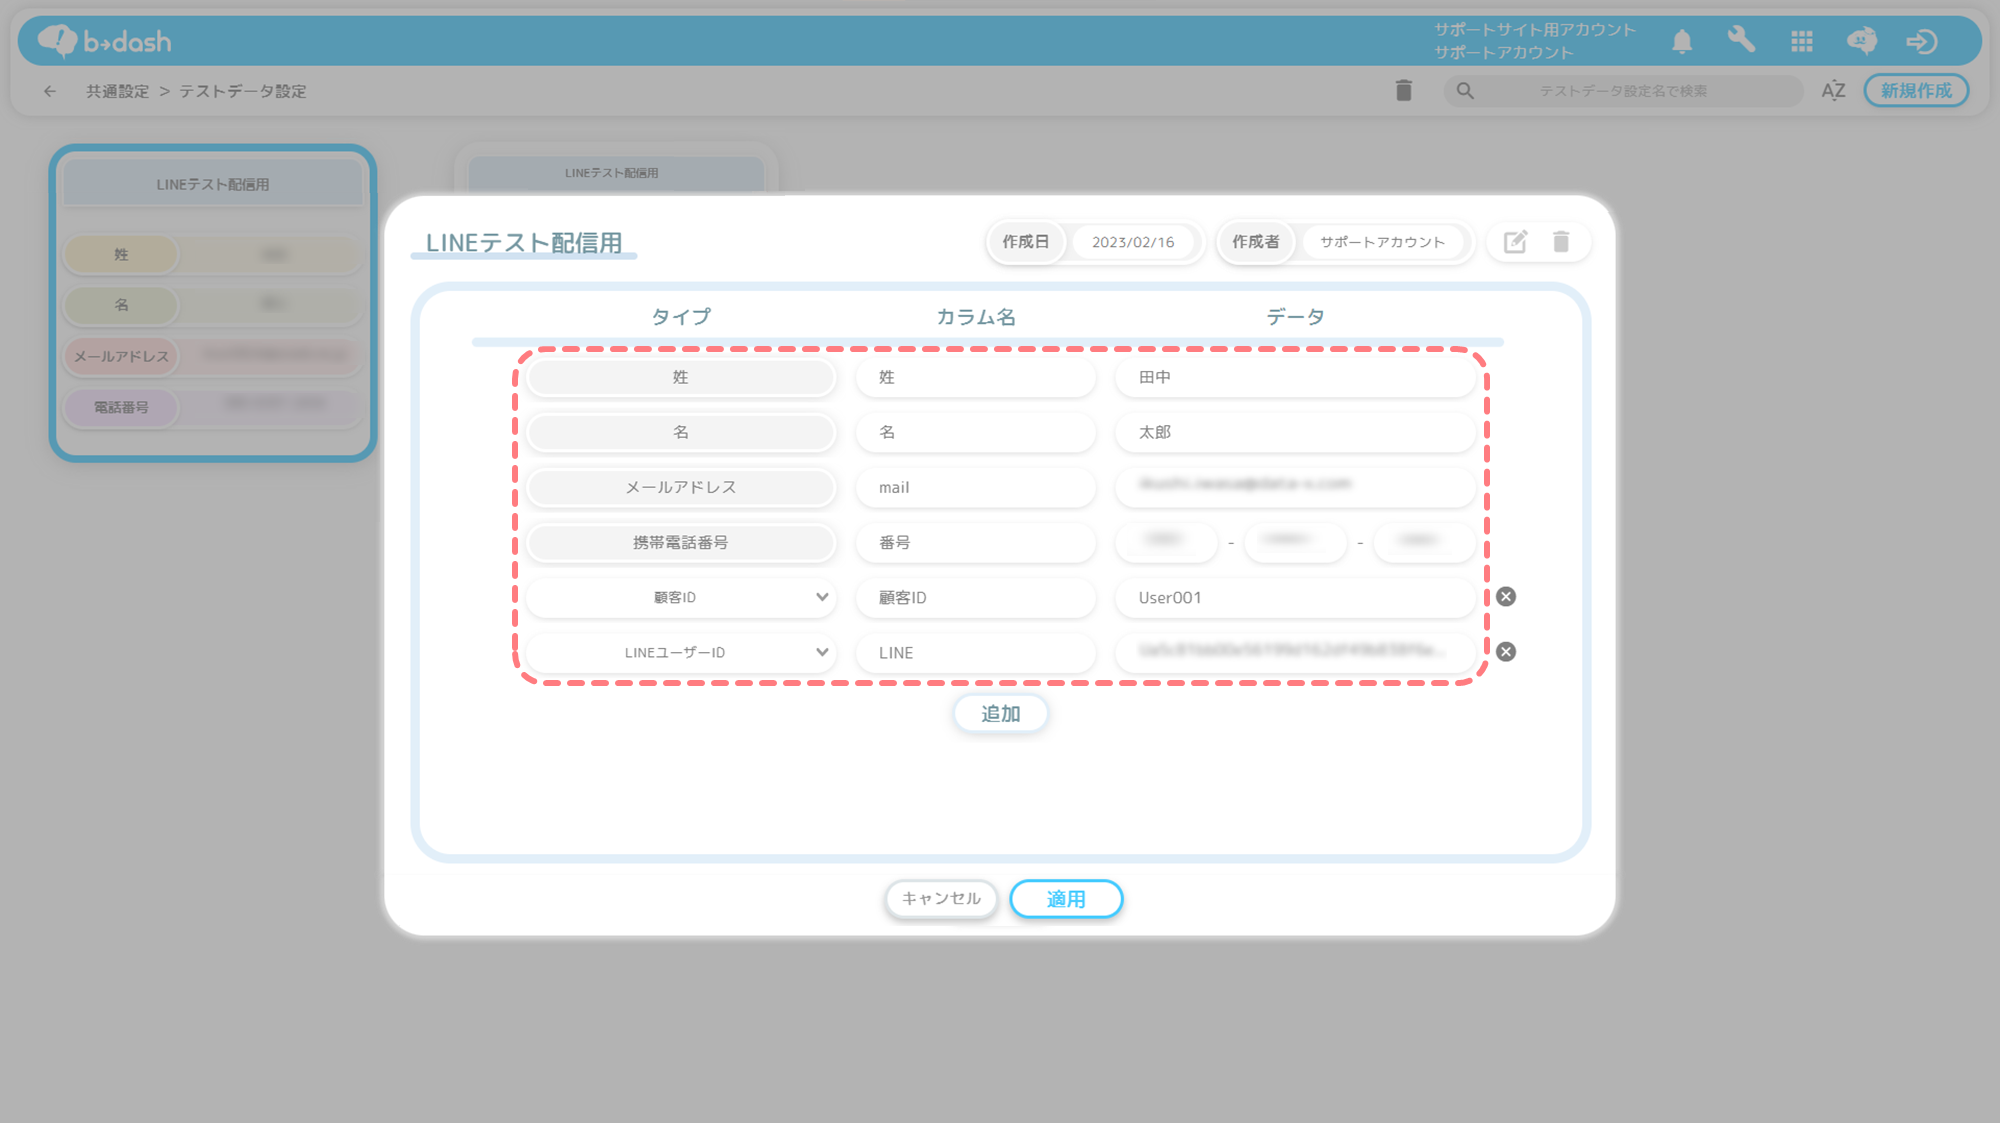Click the test data search field
Screen dimensions: 2000x1125
(x=1622, y=91)
